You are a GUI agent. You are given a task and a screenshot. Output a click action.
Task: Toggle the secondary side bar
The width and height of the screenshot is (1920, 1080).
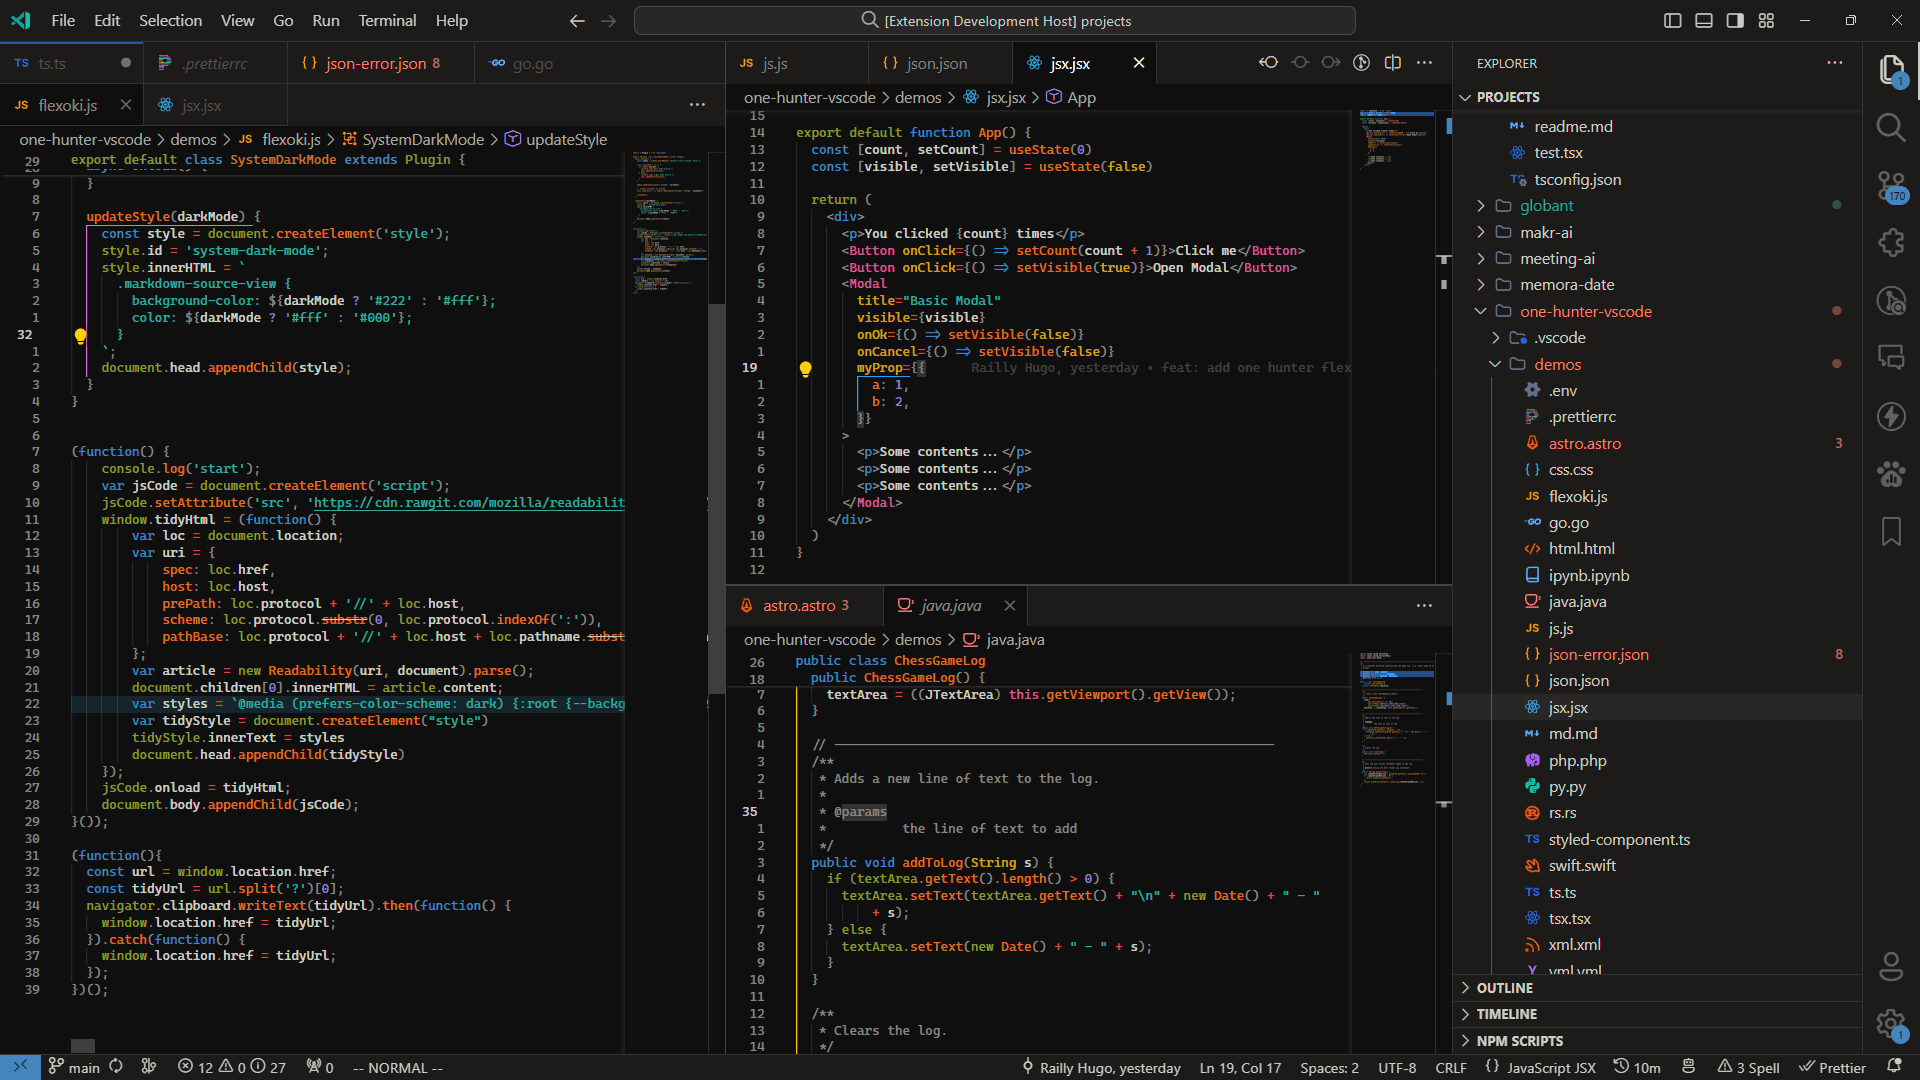pyautogui.click(x=1735, y=20)
